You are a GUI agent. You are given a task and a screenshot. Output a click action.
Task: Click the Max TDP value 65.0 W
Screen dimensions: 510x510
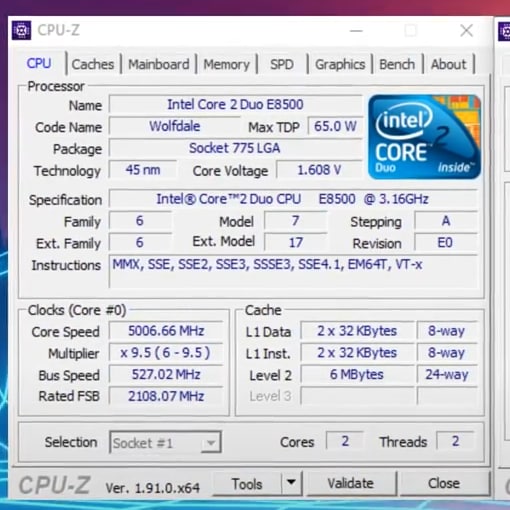click(335, 126)
